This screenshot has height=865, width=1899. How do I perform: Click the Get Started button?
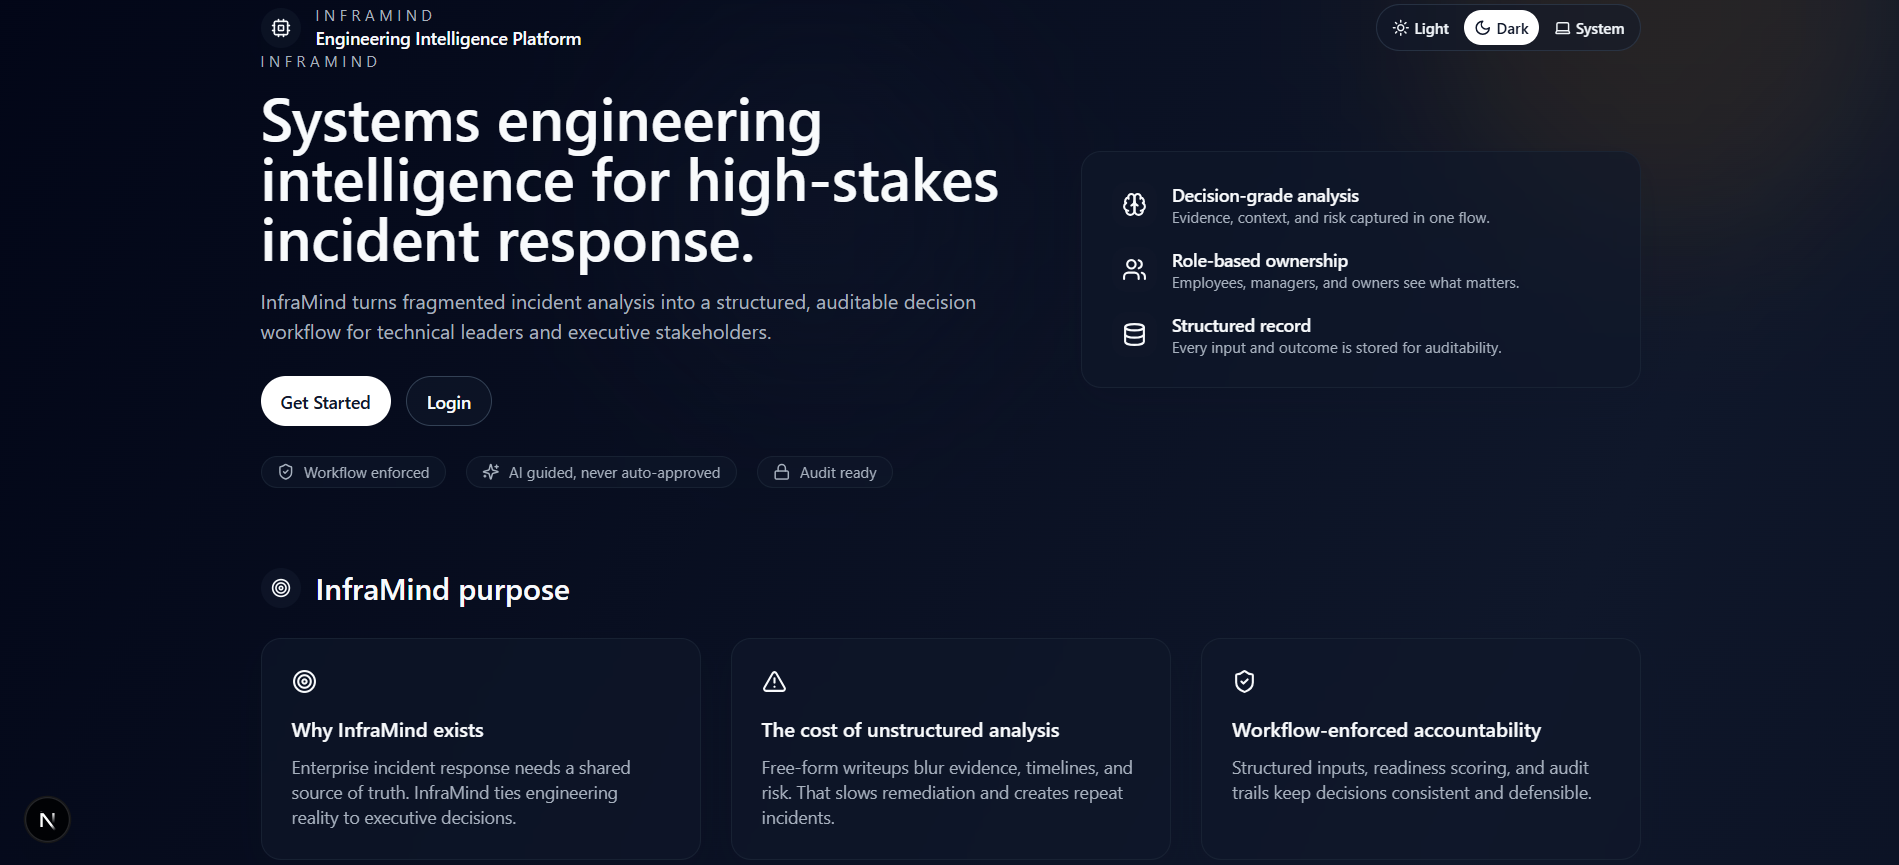point(326,401)
